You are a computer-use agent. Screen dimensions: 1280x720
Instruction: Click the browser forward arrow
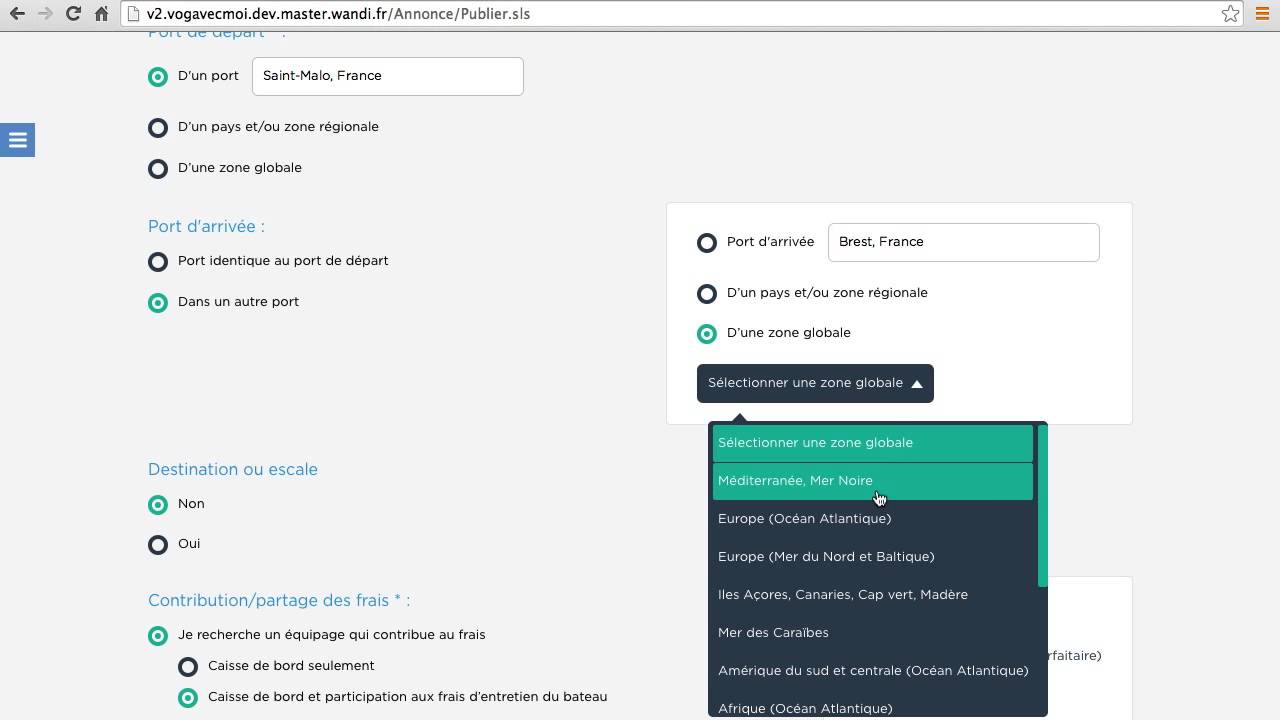[44, 14]
